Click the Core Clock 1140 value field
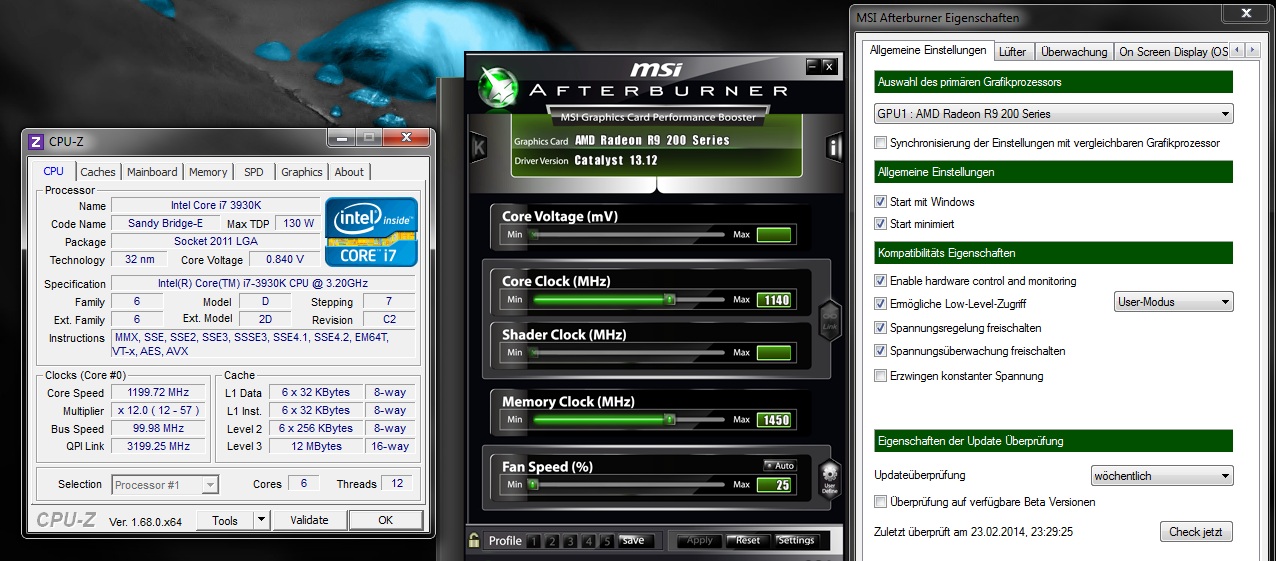The width and height of the screenshot is (1276, 561). click(x=774, y=299)
